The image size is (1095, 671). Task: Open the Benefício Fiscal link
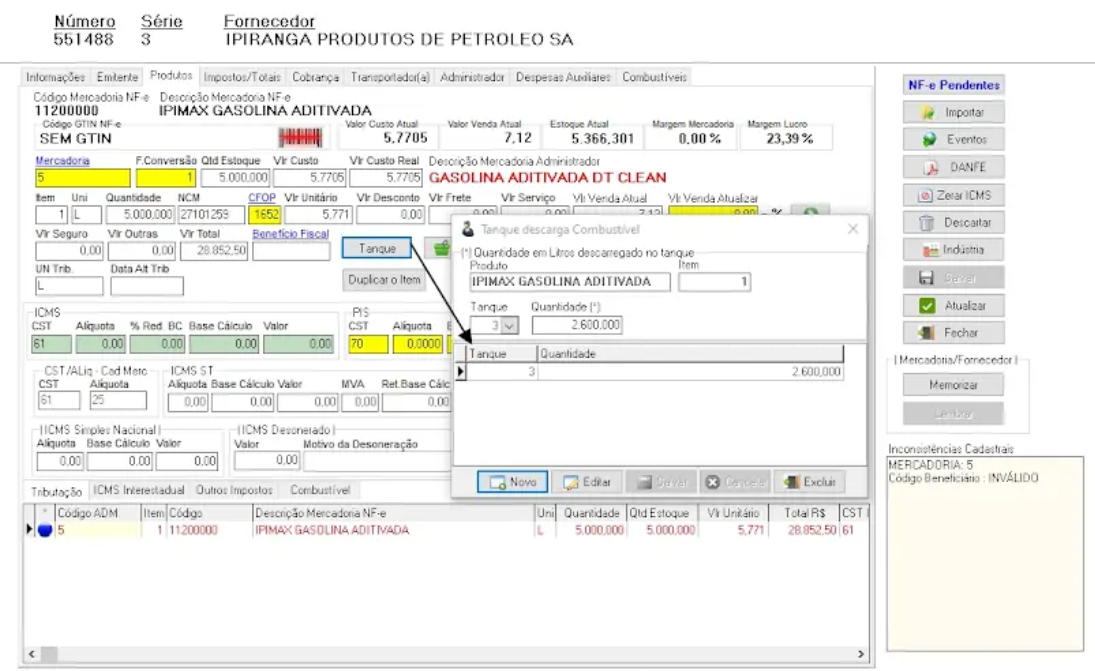point(291,234)
